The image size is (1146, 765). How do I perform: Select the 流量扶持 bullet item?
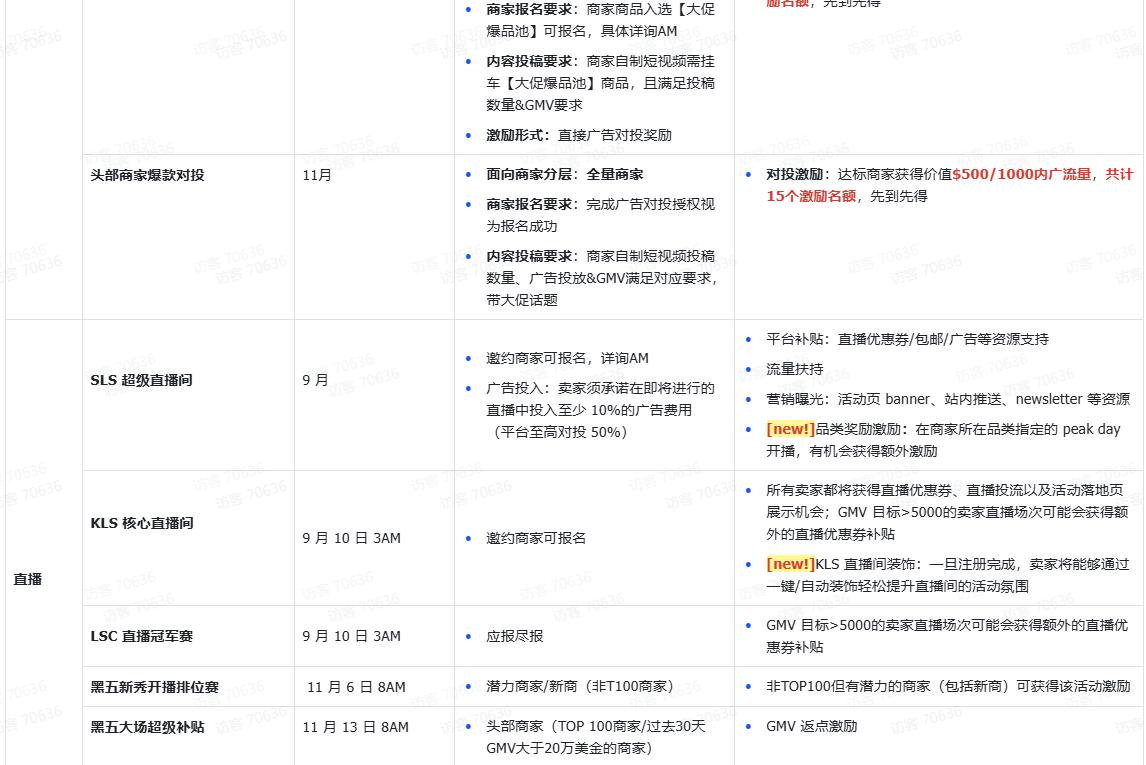795,369
